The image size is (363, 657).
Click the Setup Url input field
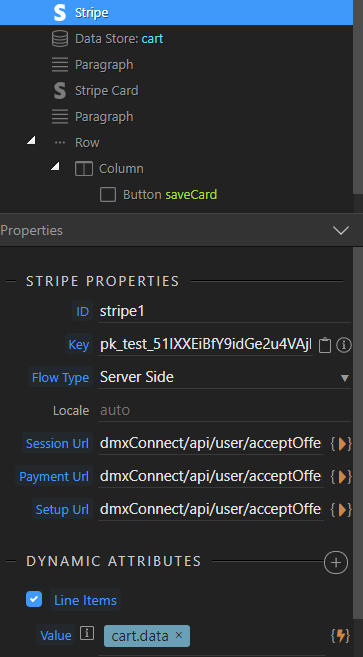(x=211, y=510)
